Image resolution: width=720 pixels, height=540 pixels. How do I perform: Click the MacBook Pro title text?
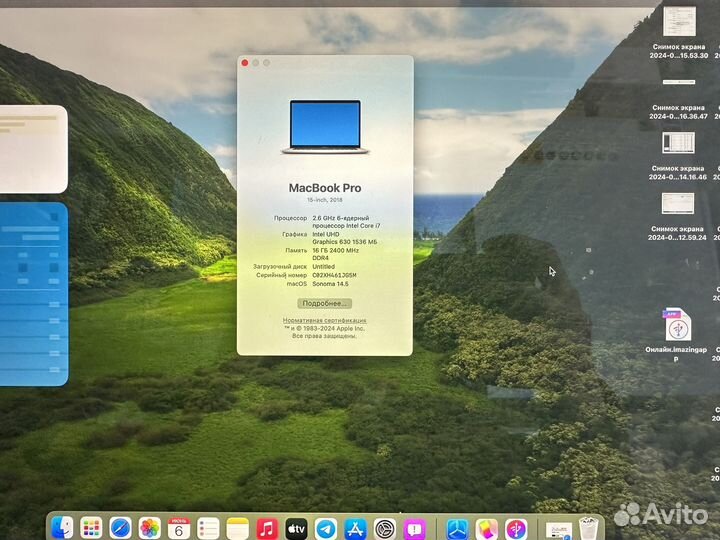[x=325, y=188]
